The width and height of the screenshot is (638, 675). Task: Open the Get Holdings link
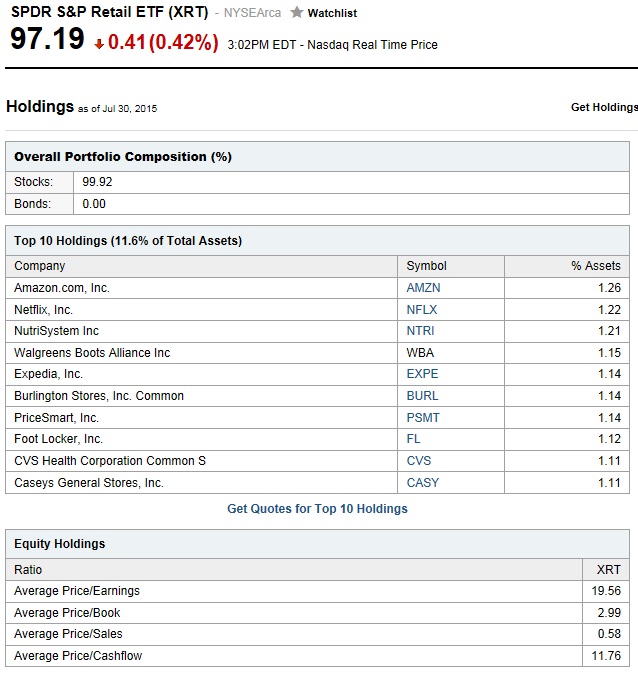[604, 107]
